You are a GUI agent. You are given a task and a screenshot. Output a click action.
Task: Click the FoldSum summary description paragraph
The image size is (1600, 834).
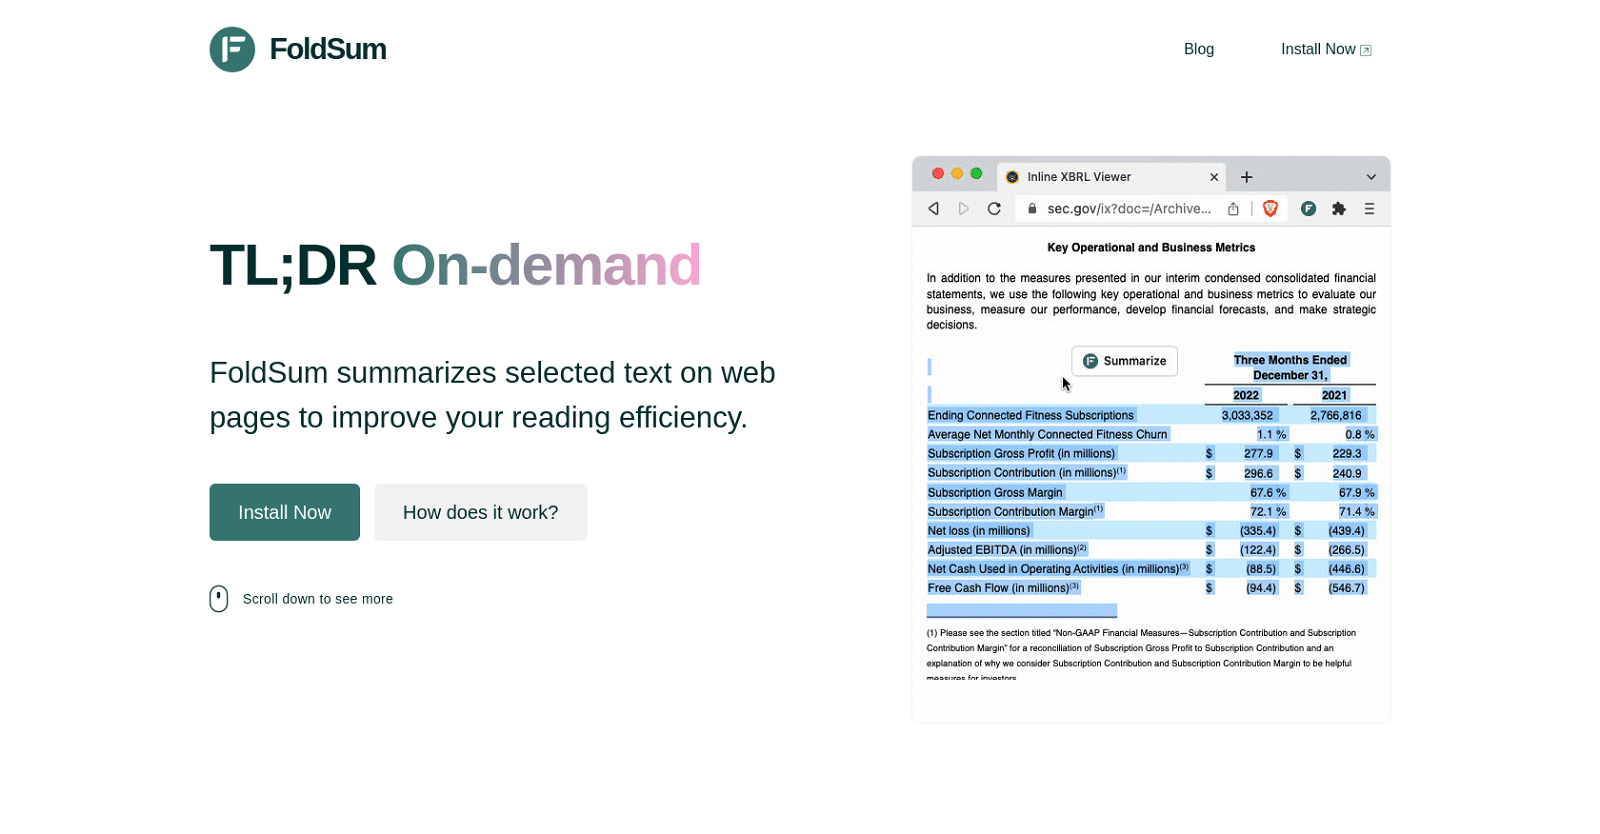tap(492, 395)
